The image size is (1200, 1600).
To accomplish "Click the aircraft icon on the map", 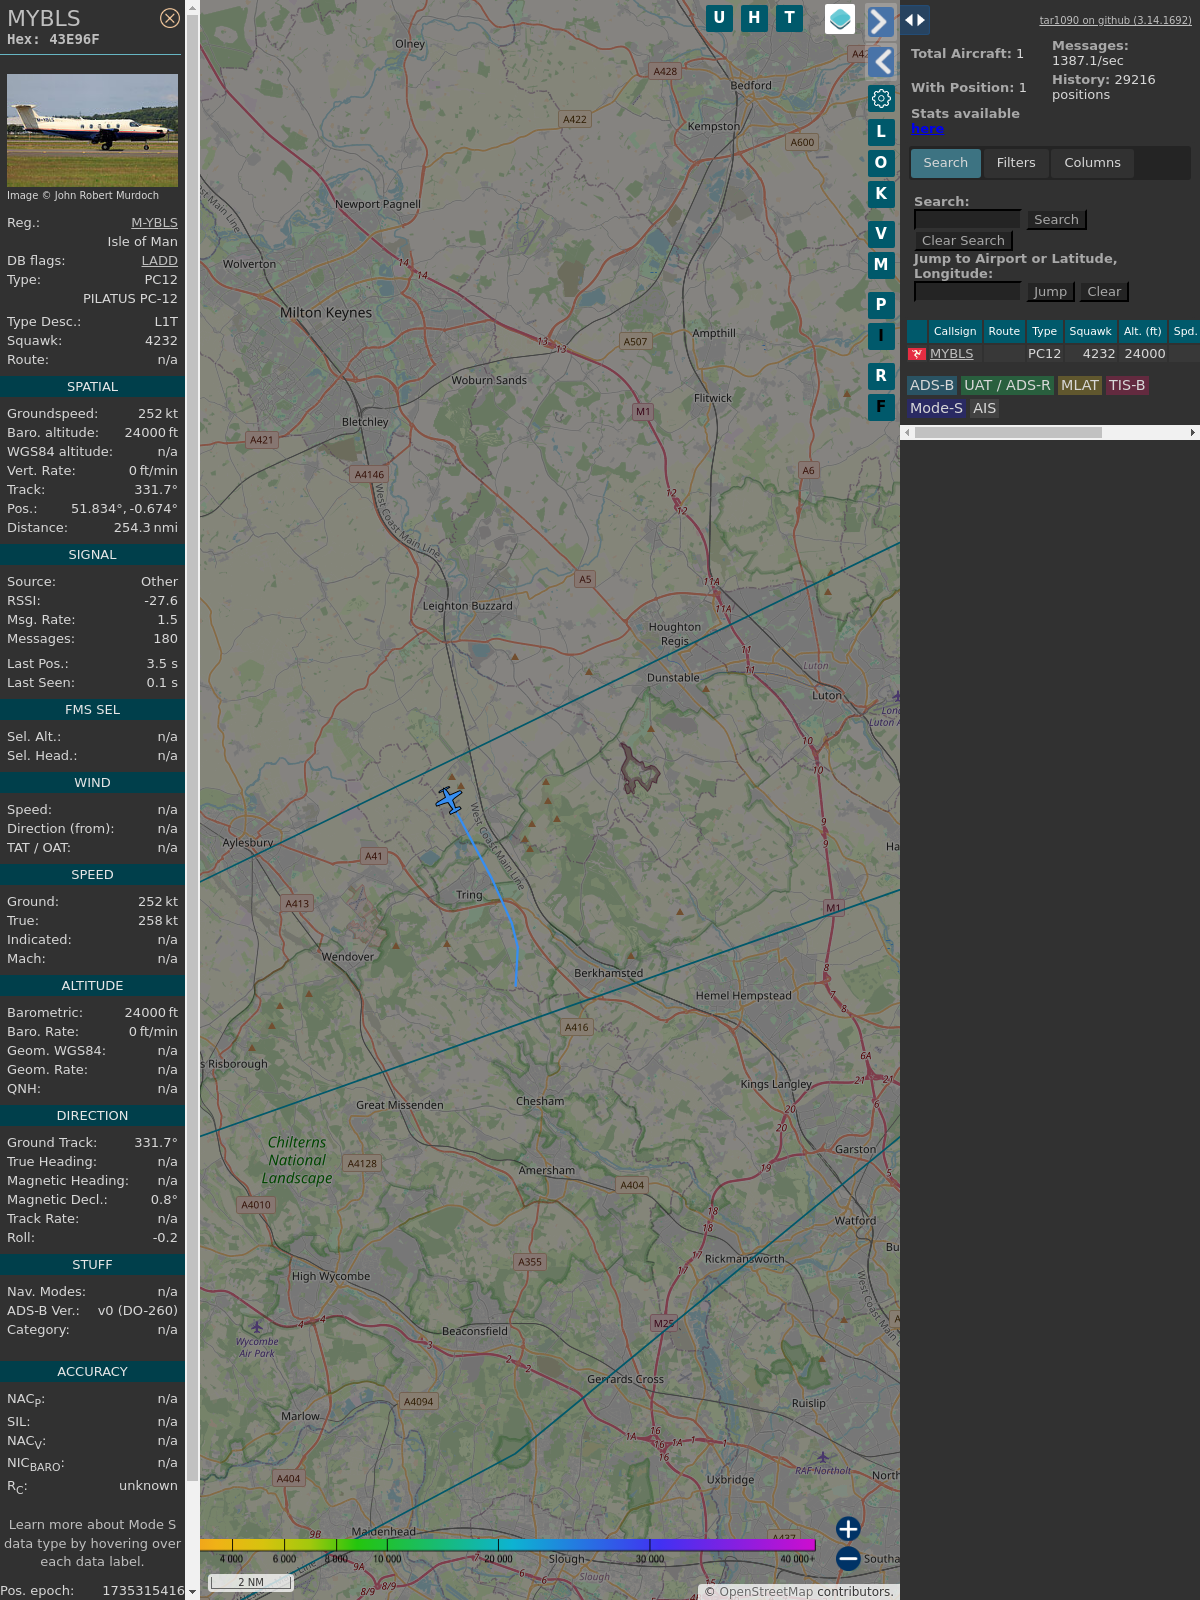I will click(449, 800).
